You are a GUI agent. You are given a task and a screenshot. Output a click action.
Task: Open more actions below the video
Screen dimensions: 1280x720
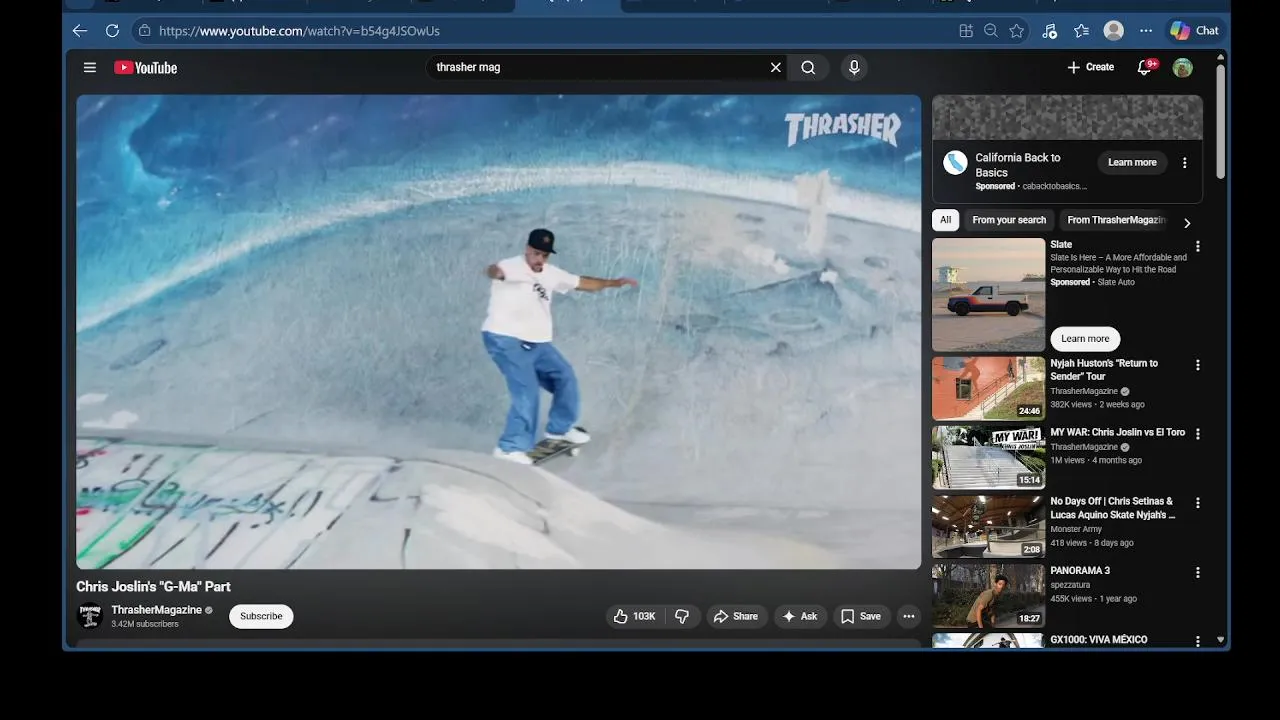click(908, 616)
